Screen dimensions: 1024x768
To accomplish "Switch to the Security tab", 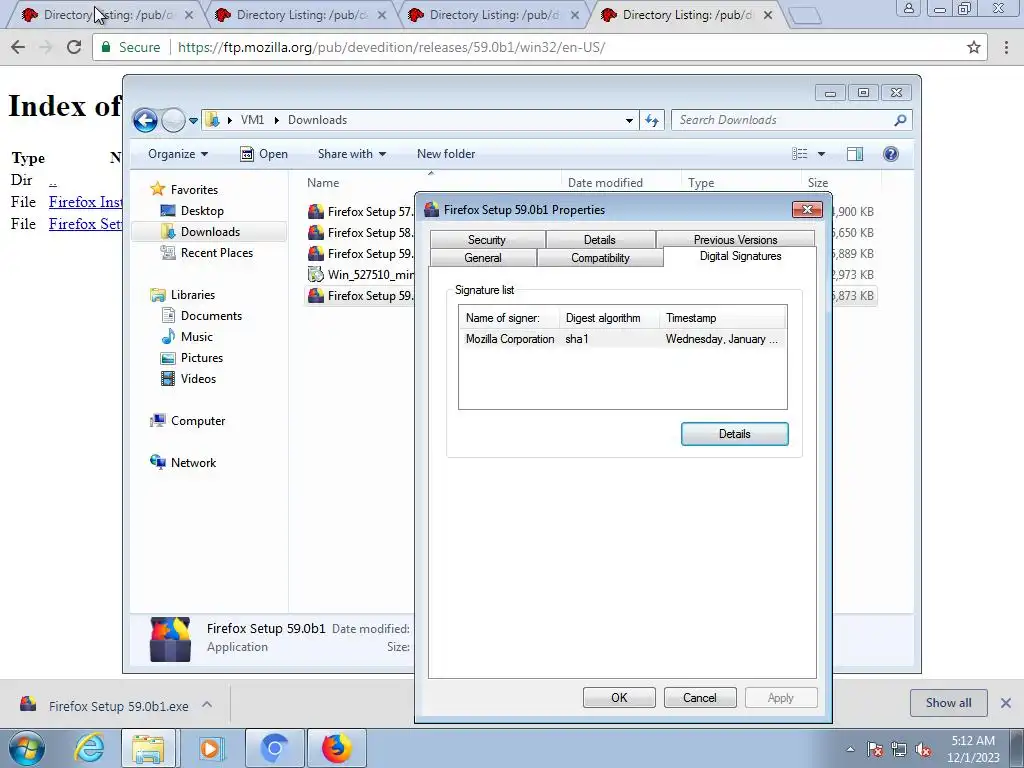I will point(487,240).
